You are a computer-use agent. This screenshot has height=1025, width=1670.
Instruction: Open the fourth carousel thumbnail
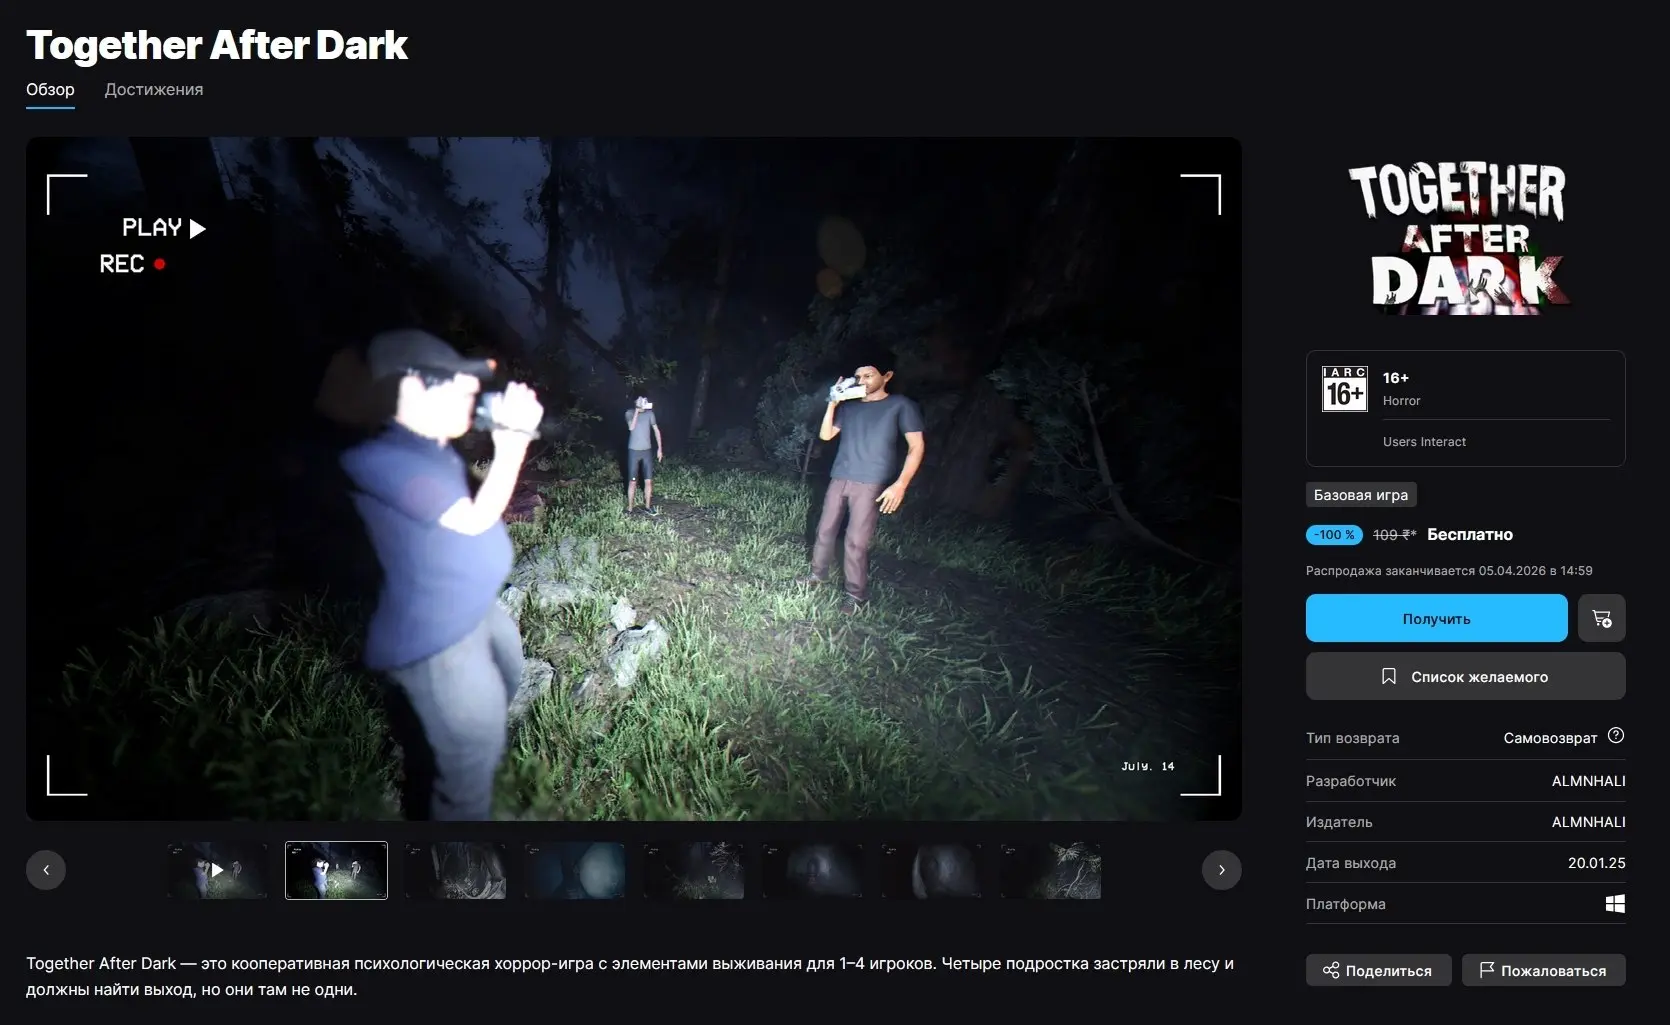pos(574,870)
